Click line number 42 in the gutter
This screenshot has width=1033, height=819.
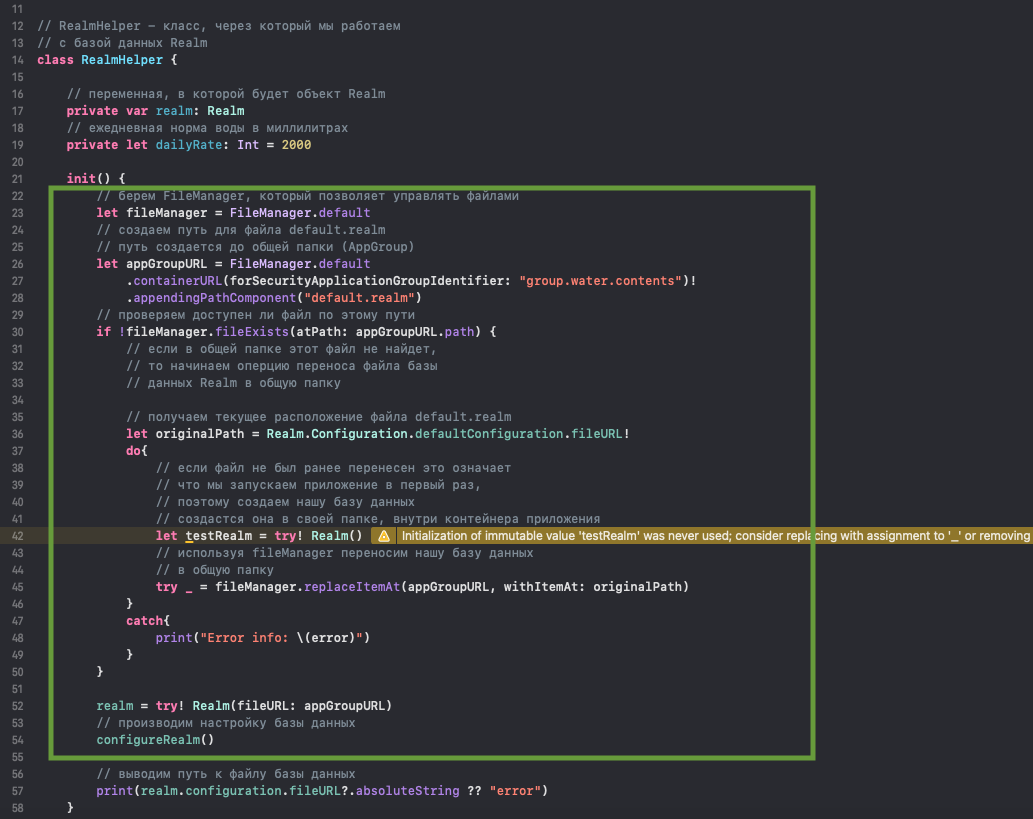point(17,536)
